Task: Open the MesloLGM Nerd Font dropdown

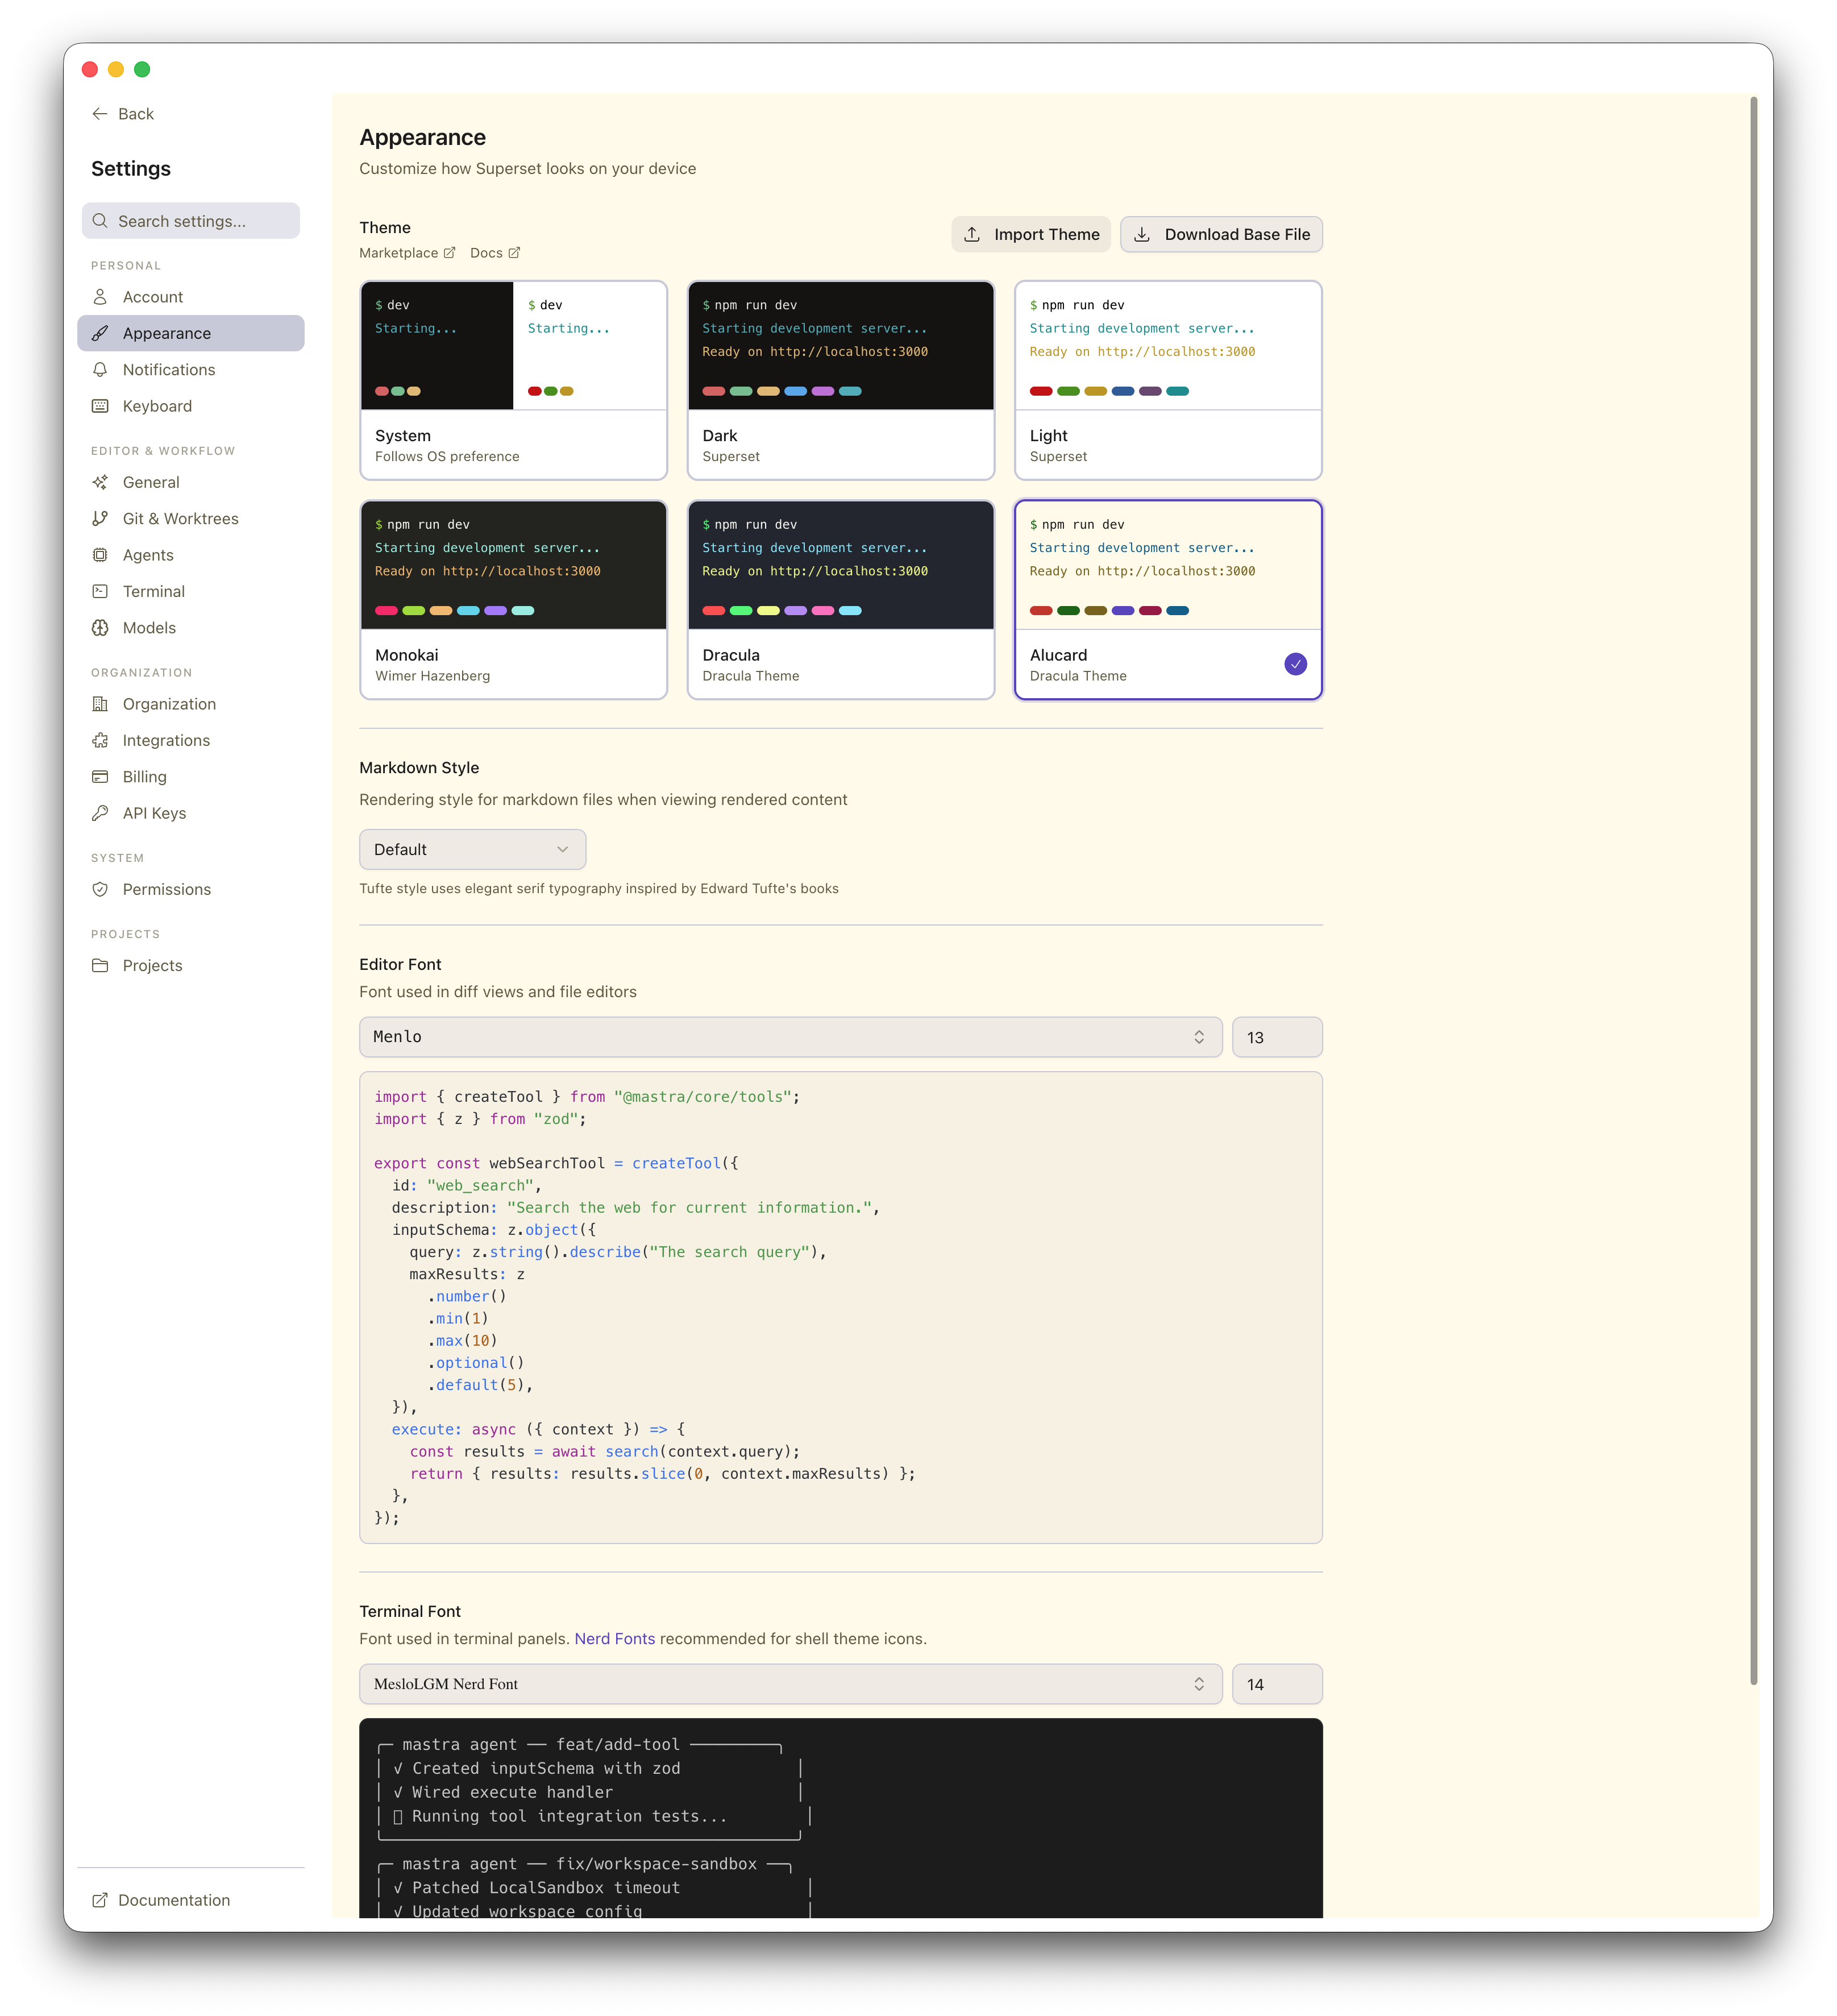Action: (790, 1684)
